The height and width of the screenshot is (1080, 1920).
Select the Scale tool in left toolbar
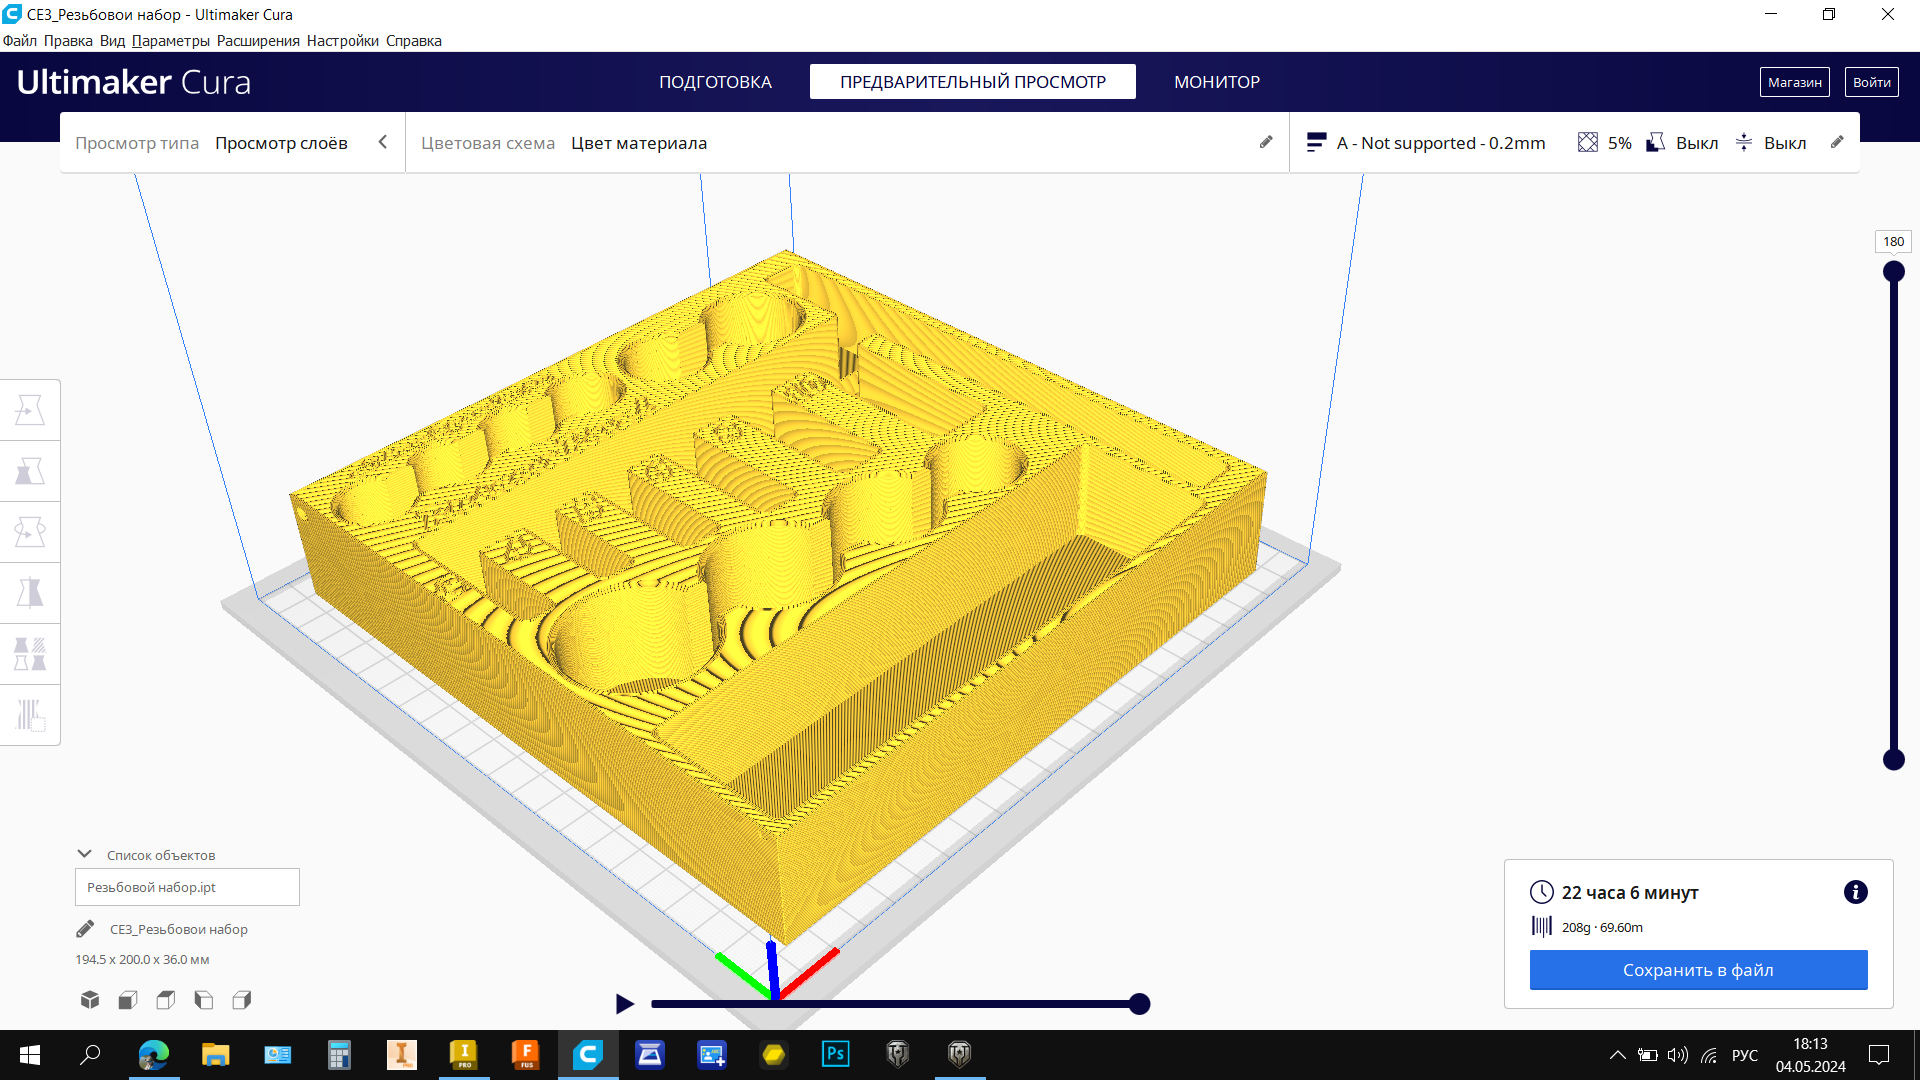30,471
